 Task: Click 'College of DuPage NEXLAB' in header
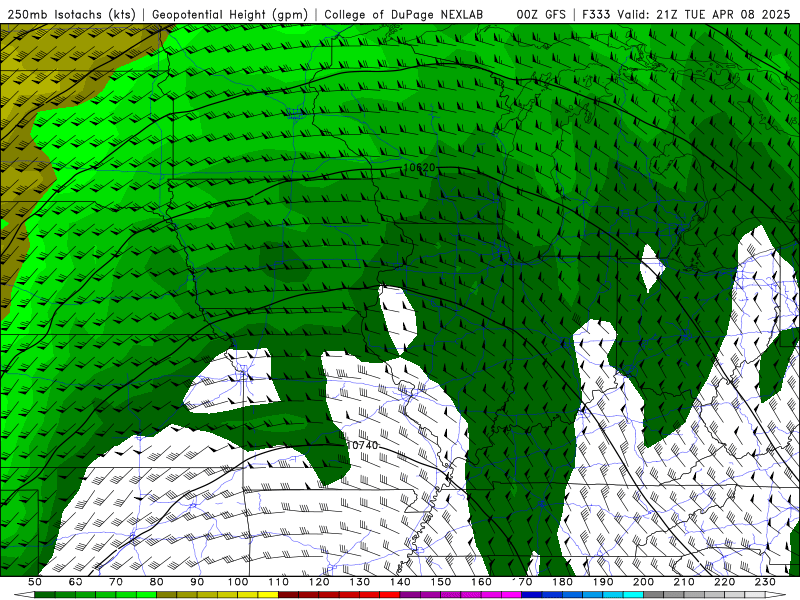click(x=404, y=14)
